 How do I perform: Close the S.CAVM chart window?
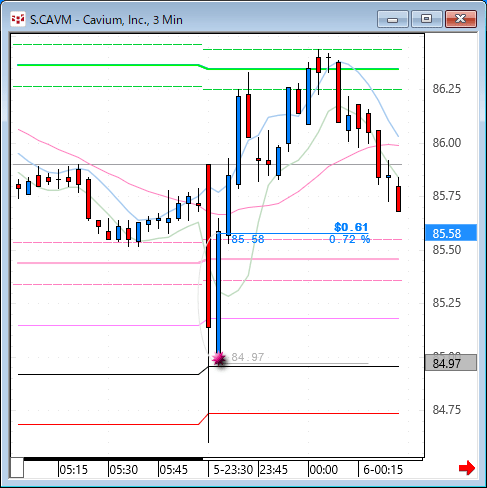point(461,19)
